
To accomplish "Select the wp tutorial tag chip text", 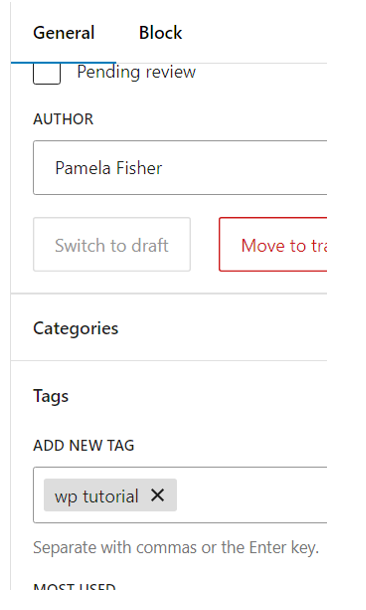I will coord(96,496).
